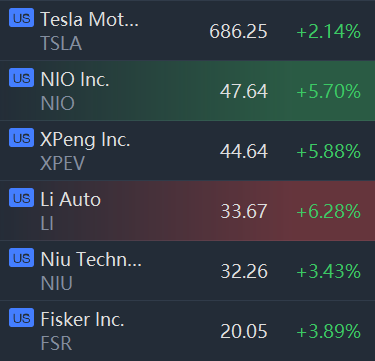Click the US badge next to Fisker Inc.
The image size is (375, 361).
coord(21,318)
